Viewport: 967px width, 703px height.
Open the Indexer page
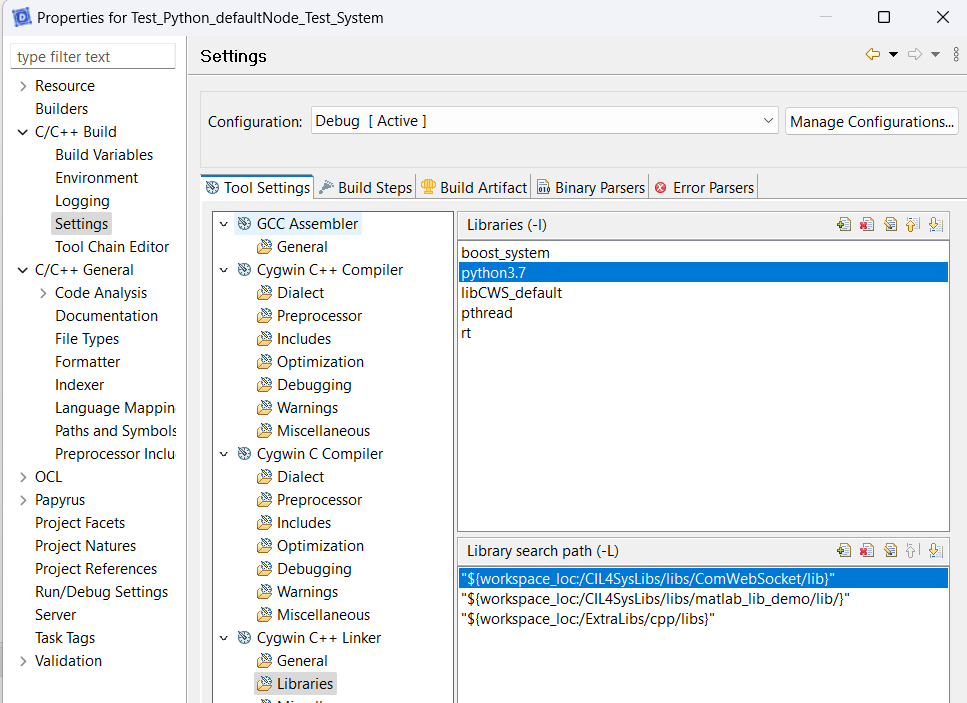80,385
